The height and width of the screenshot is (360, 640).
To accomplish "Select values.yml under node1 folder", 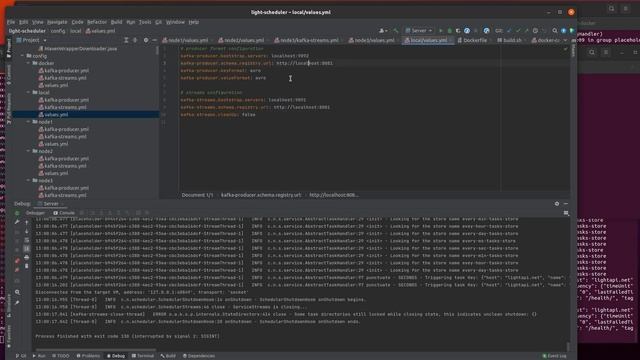I will [53, 144].
